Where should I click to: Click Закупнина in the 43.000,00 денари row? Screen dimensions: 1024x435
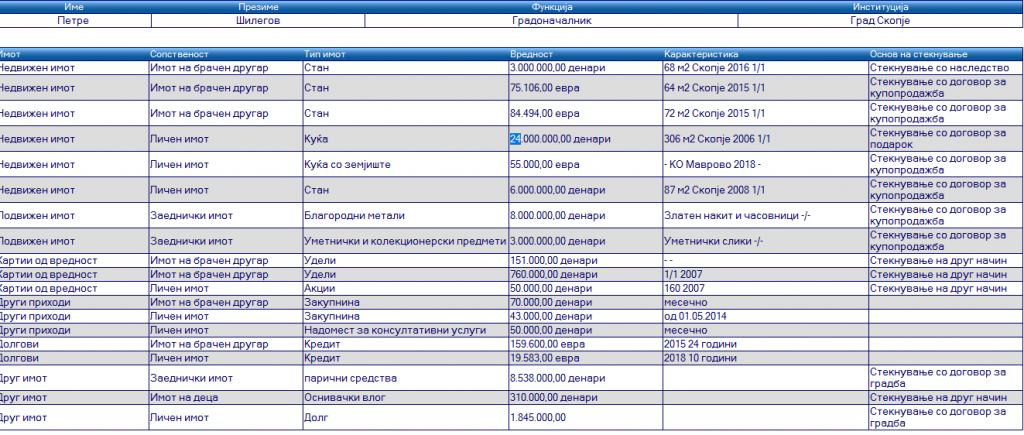[x=406, y=316]
